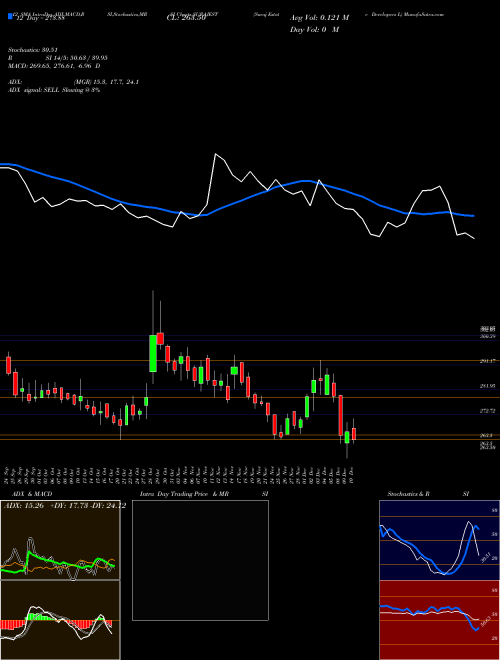The width and height of the screenshot is (500, 660).
Task: Click the MunafaSutra.com watermark link at top
Action: [423, 14]
